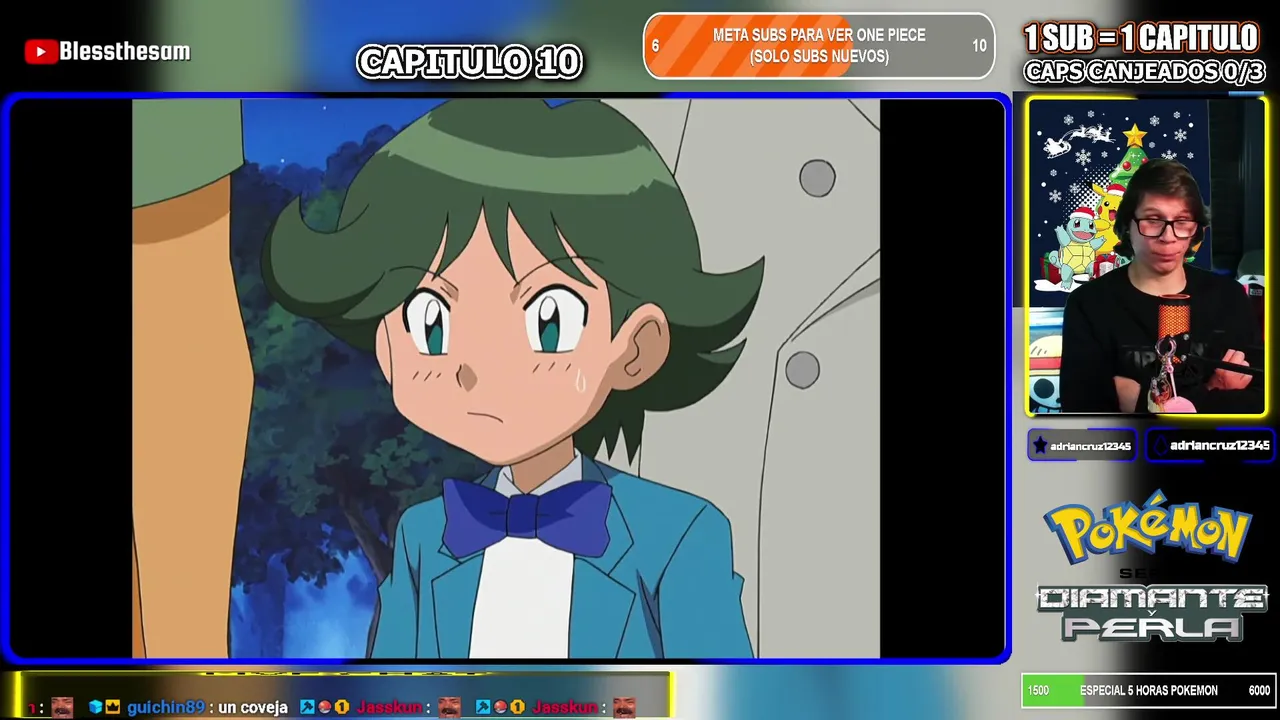Click the number 6 on the sub goal bar
Screen dimensions: 1280x720
tap(655, 46)
